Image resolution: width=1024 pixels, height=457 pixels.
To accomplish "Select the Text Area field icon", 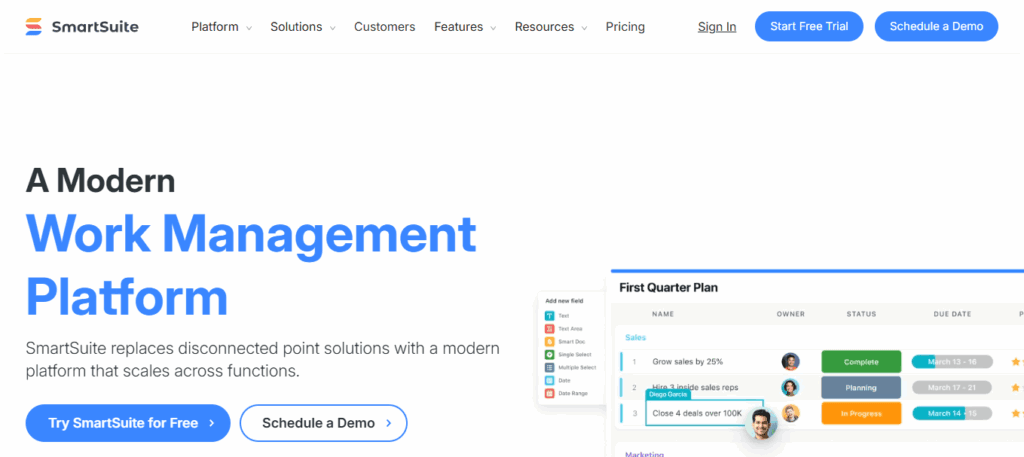I will 550,328.
